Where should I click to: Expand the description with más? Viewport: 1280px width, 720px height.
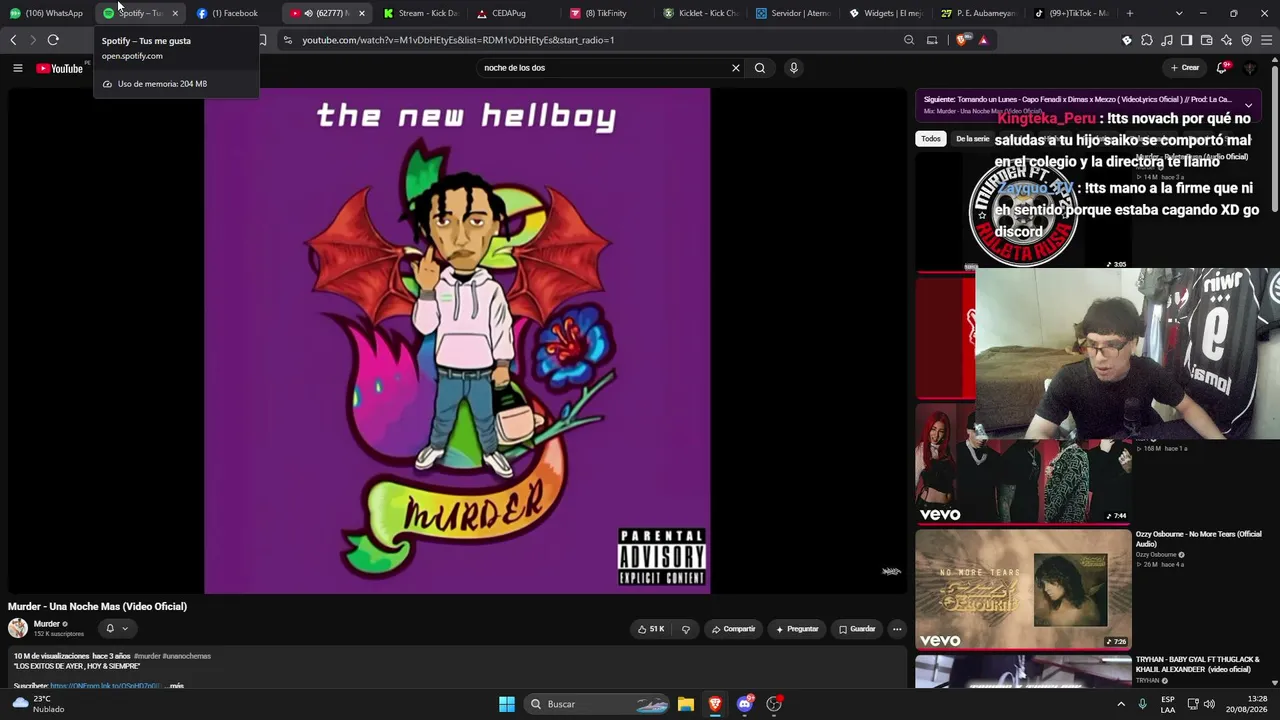pyautogui.click(x=177, y=686)
